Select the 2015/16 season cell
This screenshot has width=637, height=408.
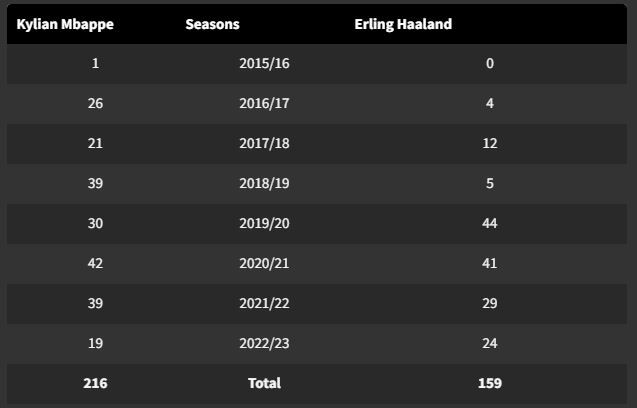264,63
